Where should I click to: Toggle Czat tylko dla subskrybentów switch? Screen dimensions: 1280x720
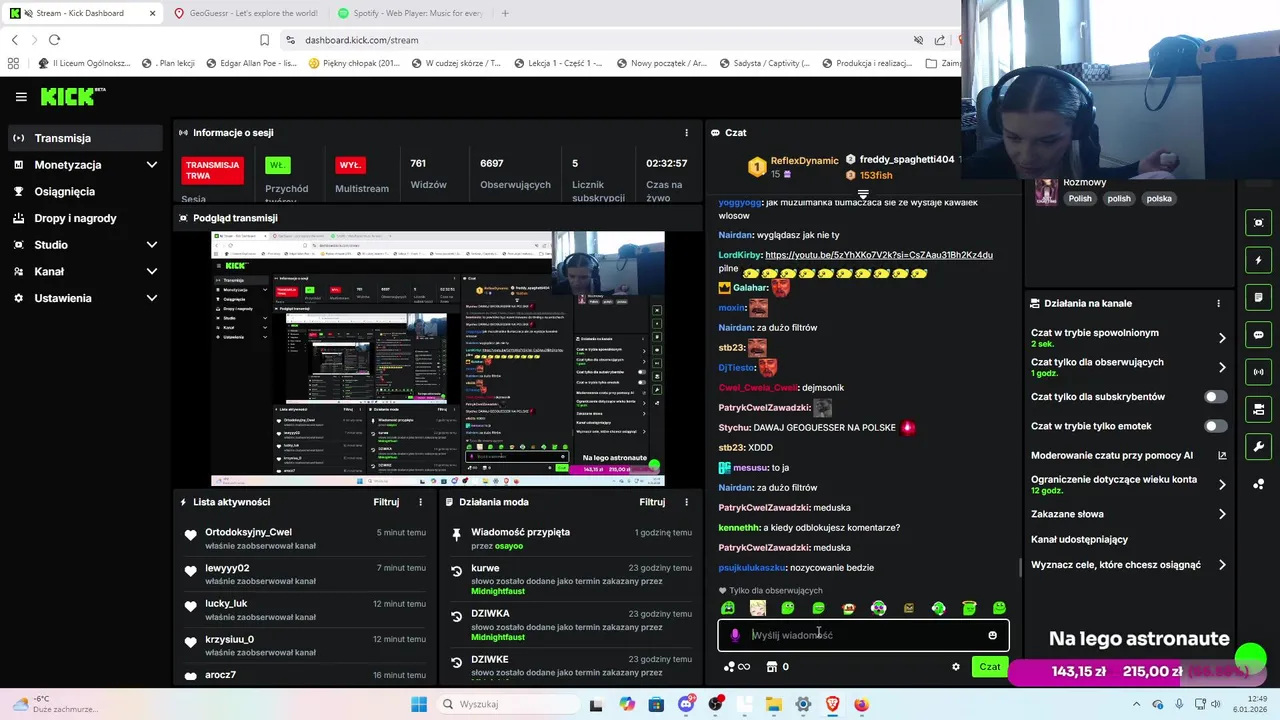click(1215, 397)
